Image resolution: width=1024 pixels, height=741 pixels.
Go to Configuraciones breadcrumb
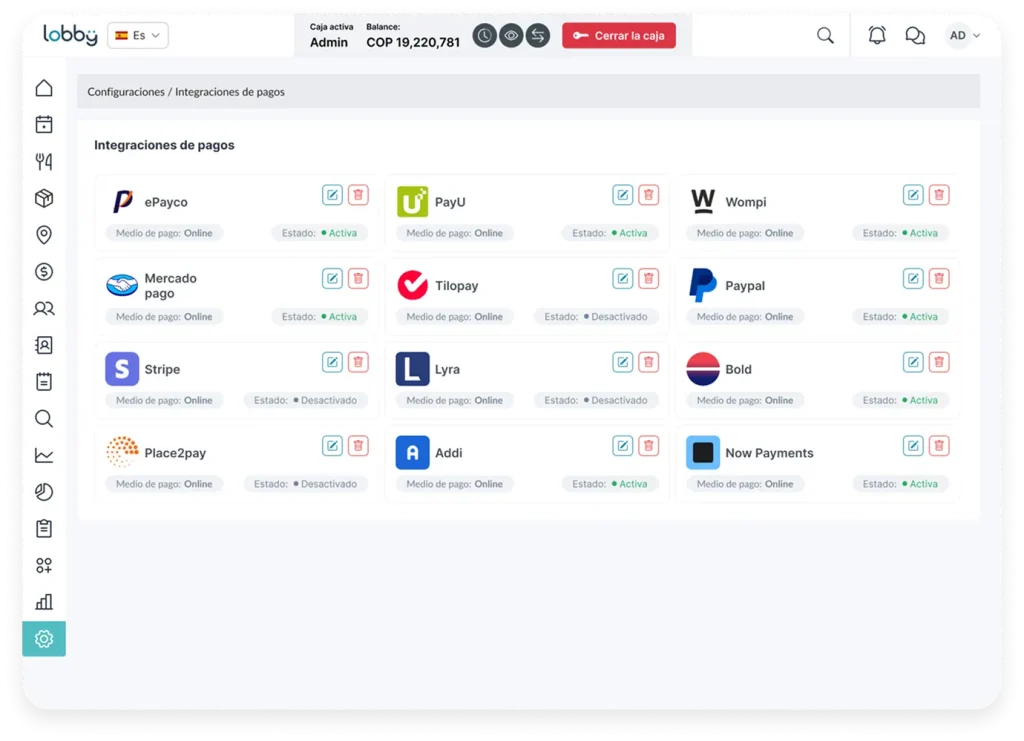coord(126,92)
